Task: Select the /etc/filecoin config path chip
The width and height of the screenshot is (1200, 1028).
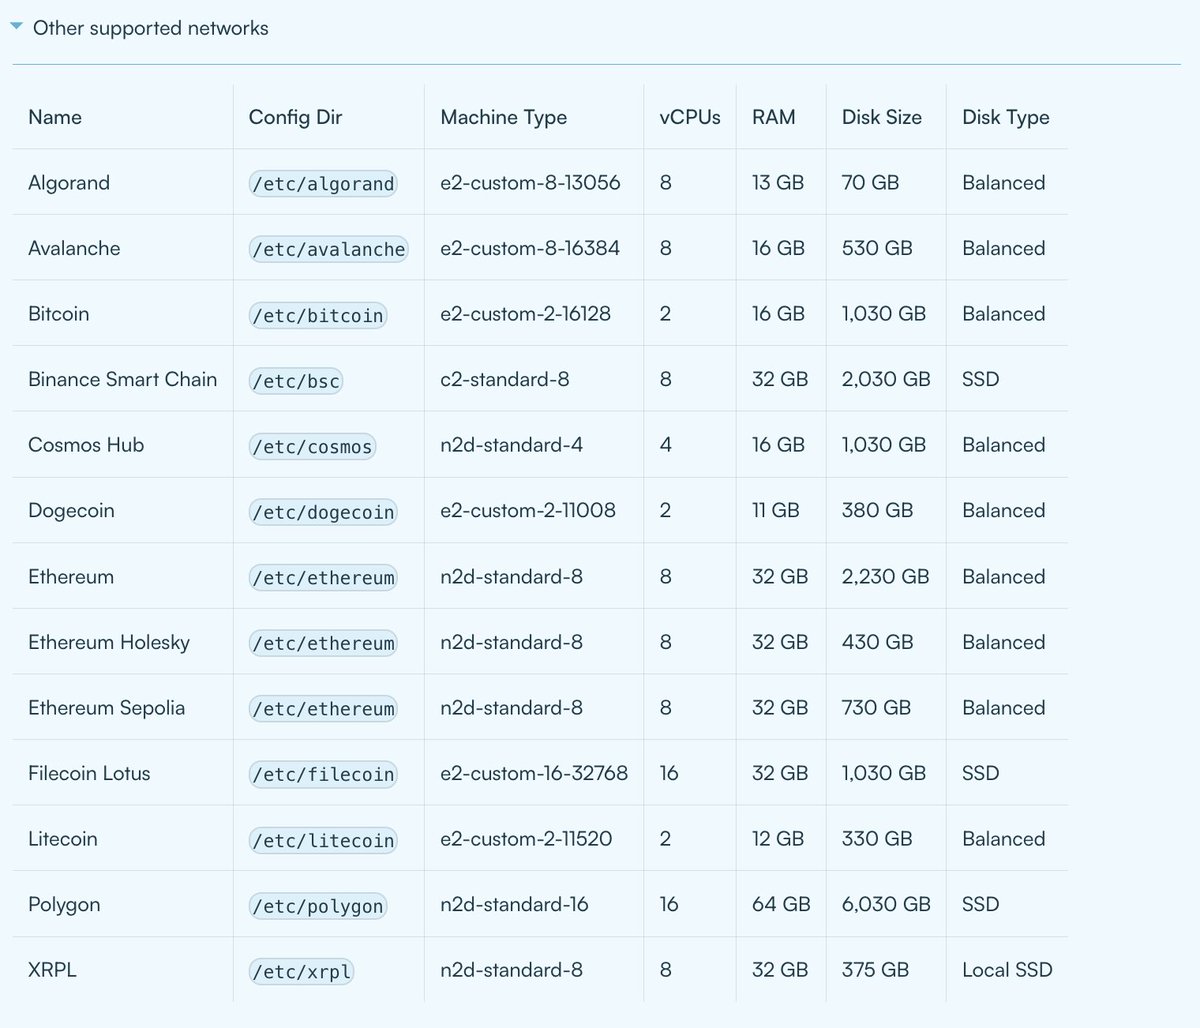Action: pyautogui.click(x=321, y=773)
